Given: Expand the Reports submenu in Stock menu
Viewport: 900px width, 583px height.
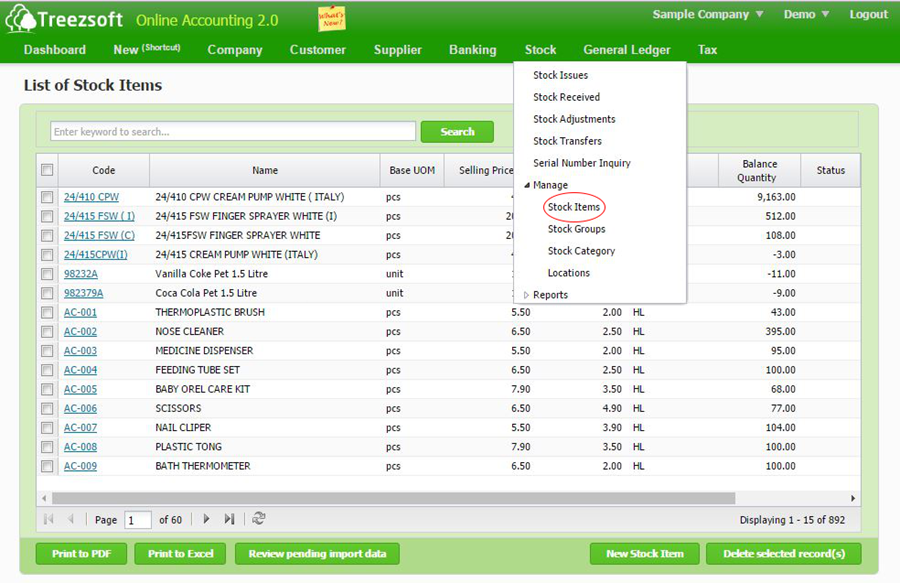Looking at the screenshot, I should [549, 295].
